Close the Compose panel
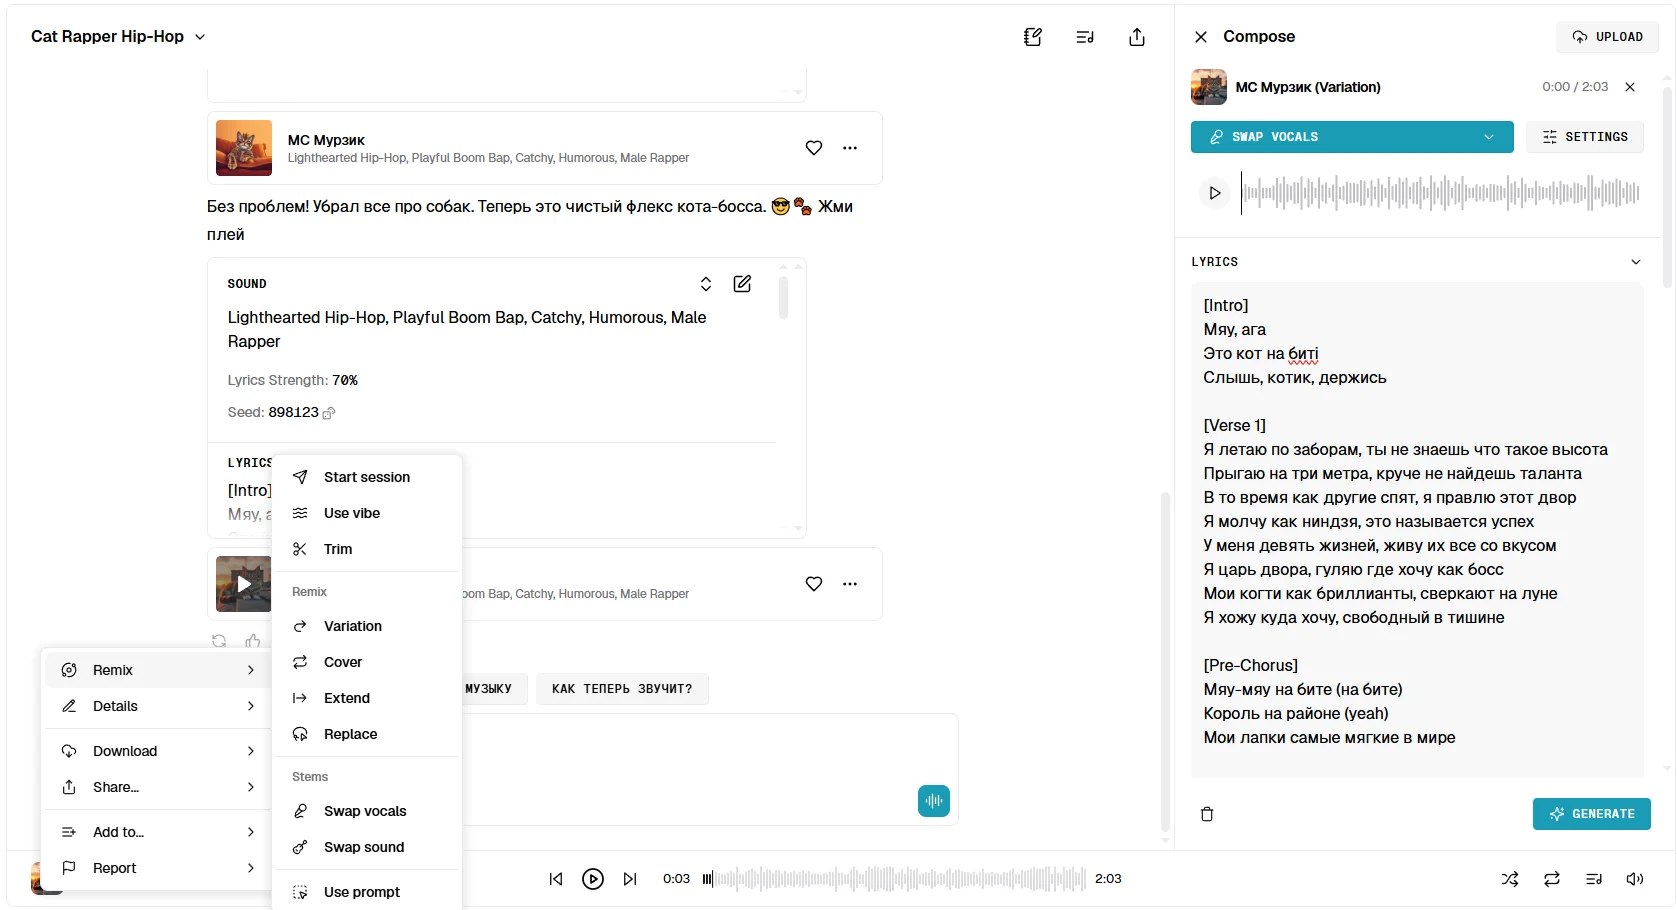The height and width of the screenshot is (910, 1677). [x=1201, y=37]
